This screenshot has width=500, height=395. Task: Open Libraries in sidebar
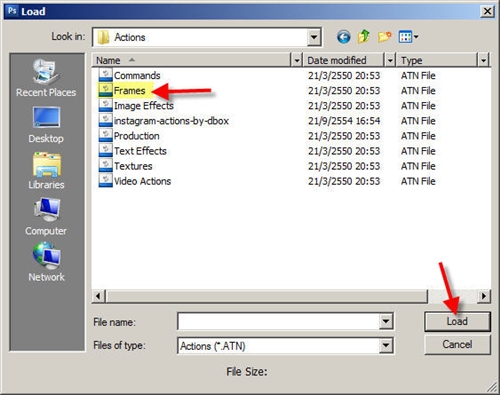pyautogui.click(x=46, y=171)
